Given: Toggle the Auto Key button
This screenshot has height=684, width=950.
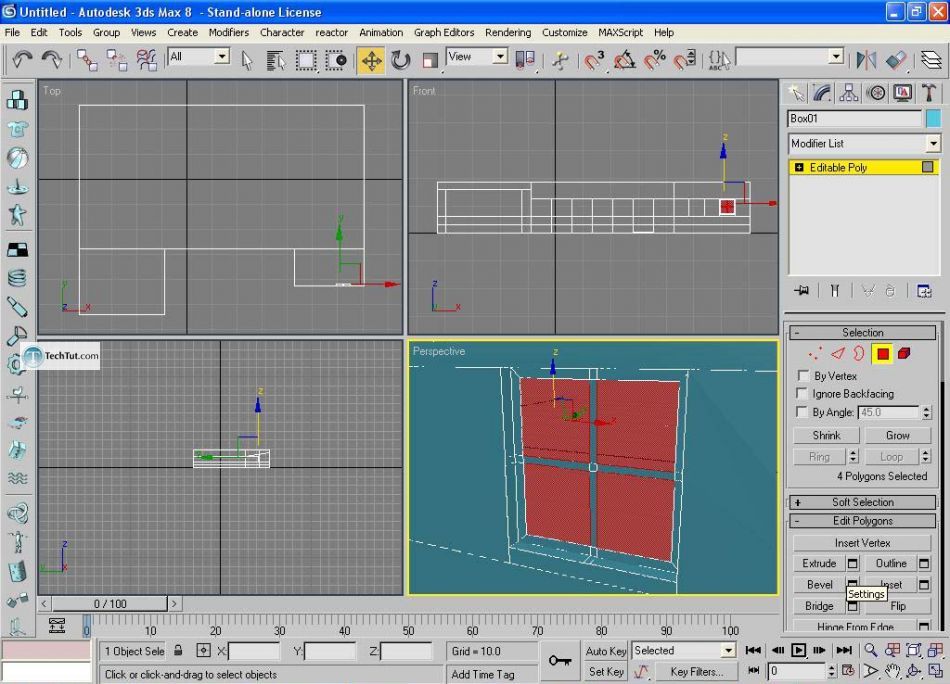Looking at the screenshot, I should 605,651.
